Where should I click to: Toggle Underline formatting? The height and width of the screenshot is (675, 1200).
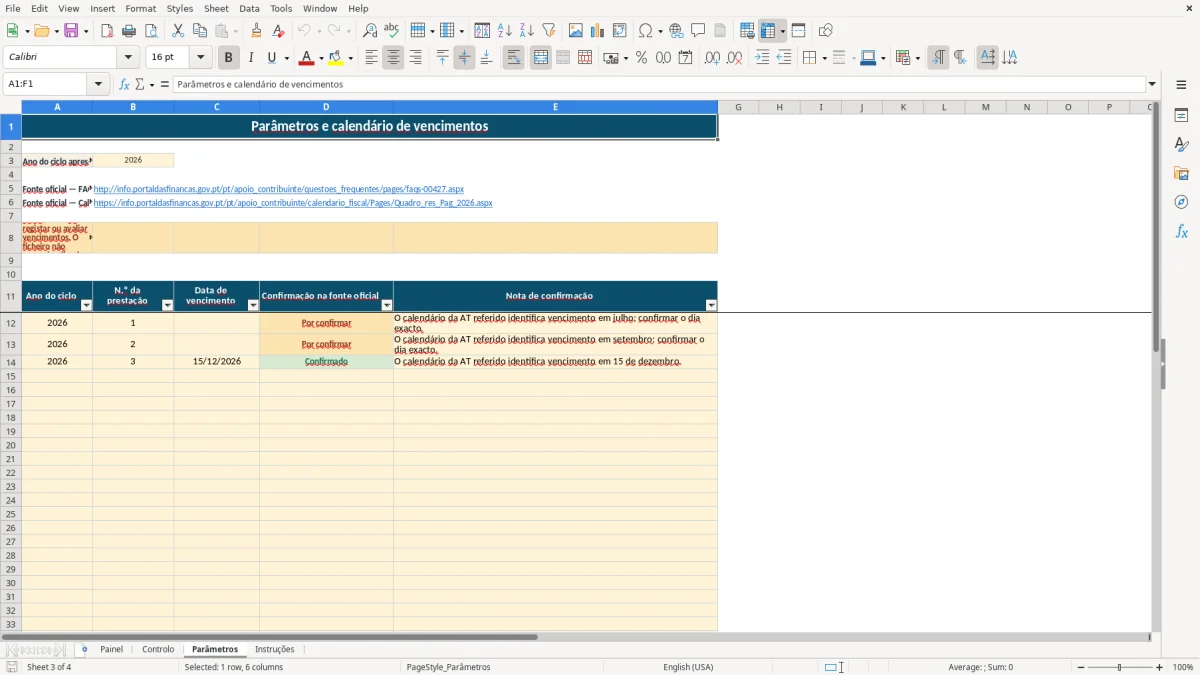[271, 58]
